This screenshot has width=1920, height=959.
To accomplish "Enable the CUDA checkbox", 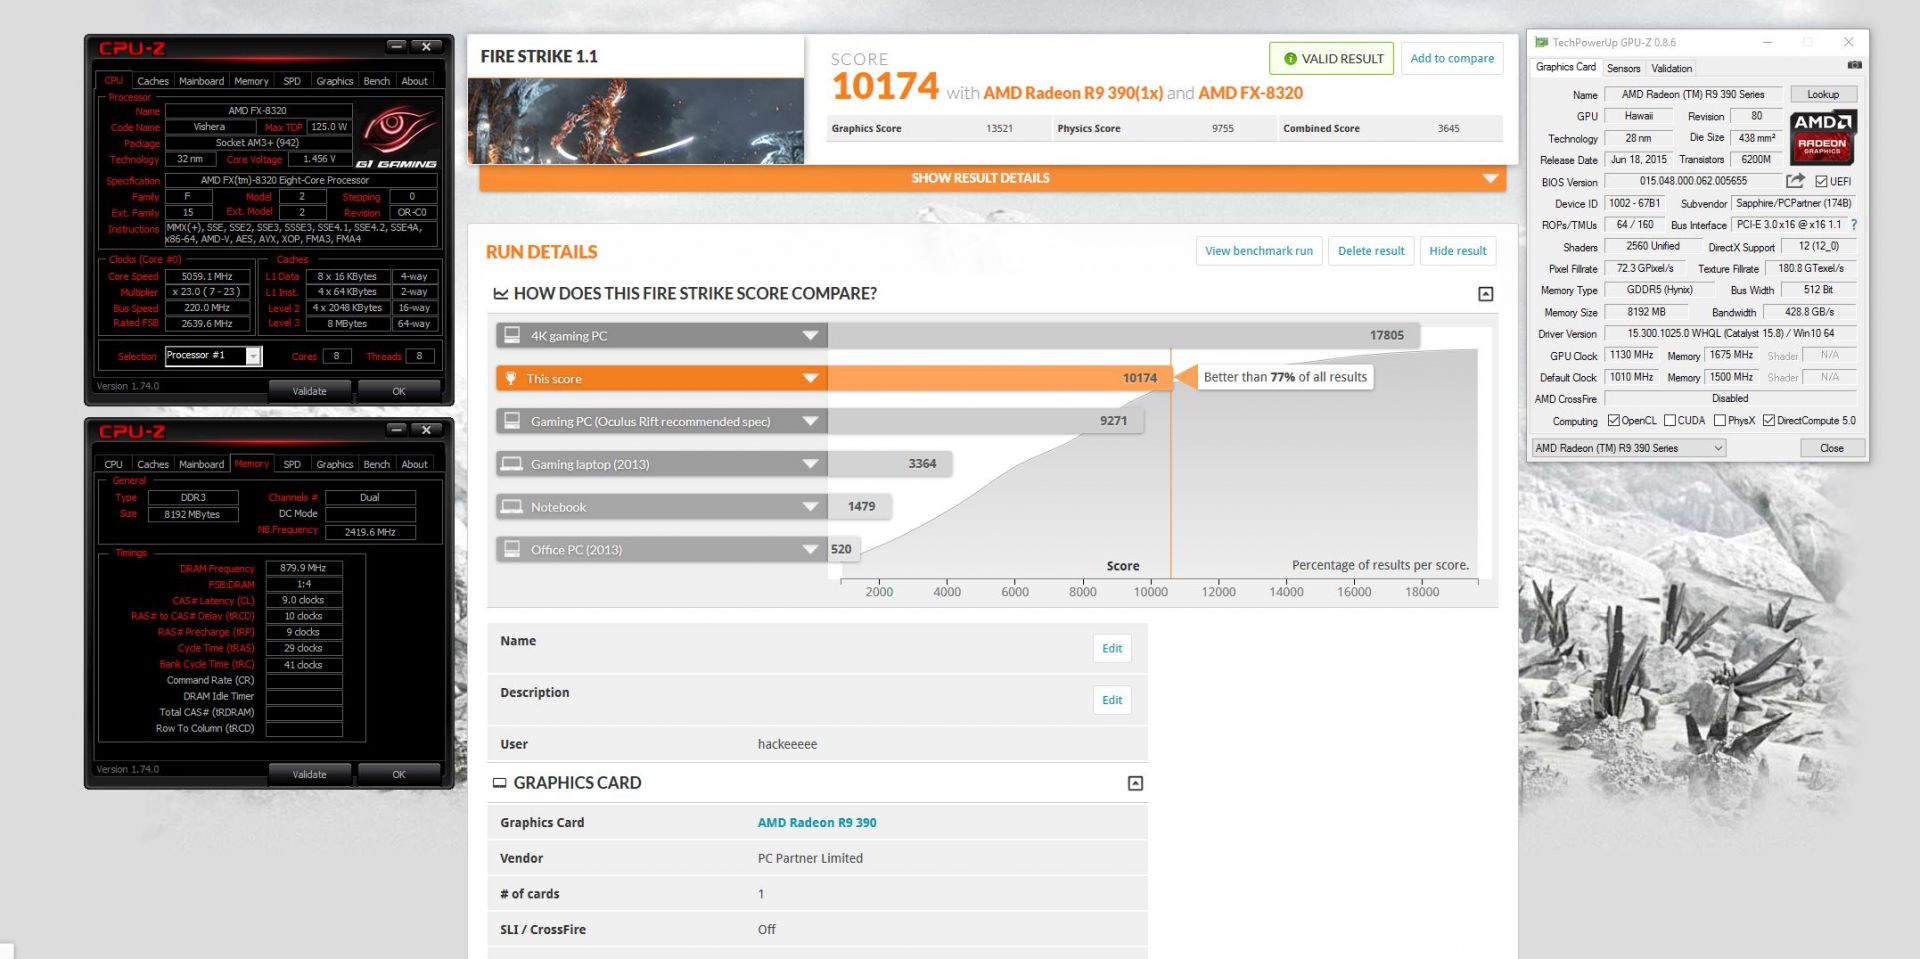I will (x=1669, y=420).
